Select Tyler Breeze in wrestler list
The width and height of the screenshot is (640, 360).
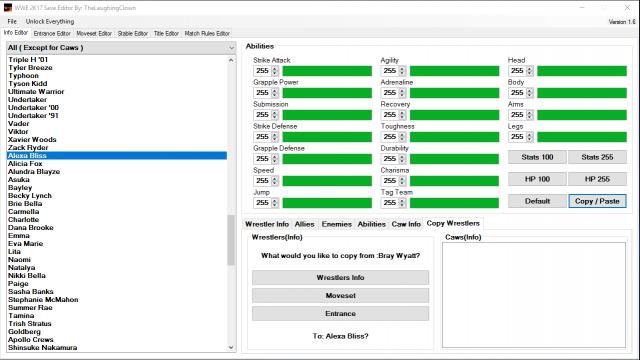click(x=117, y=68)
